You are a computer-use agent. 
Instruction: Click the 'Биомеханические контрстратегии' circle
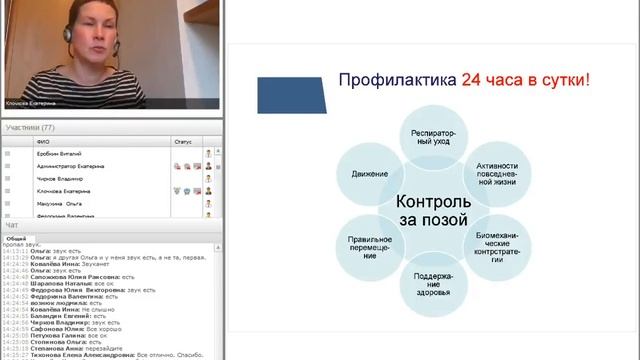pos(497,247)
